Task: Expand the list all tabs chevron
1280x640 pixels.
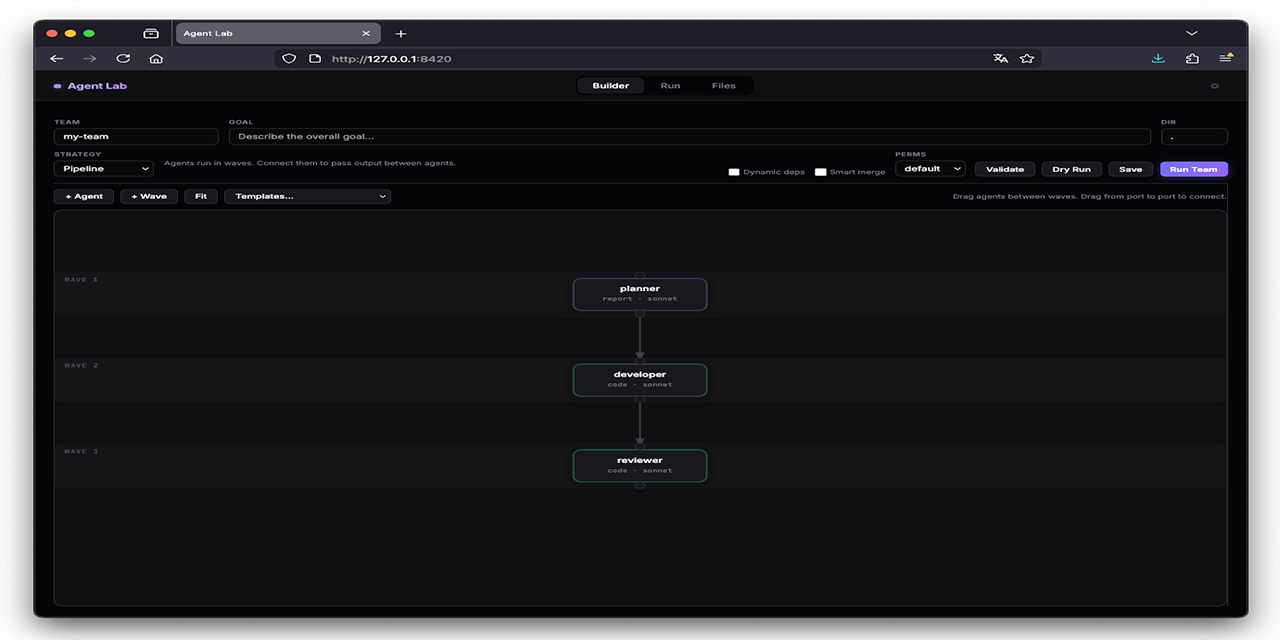Action: (1192, 33)
